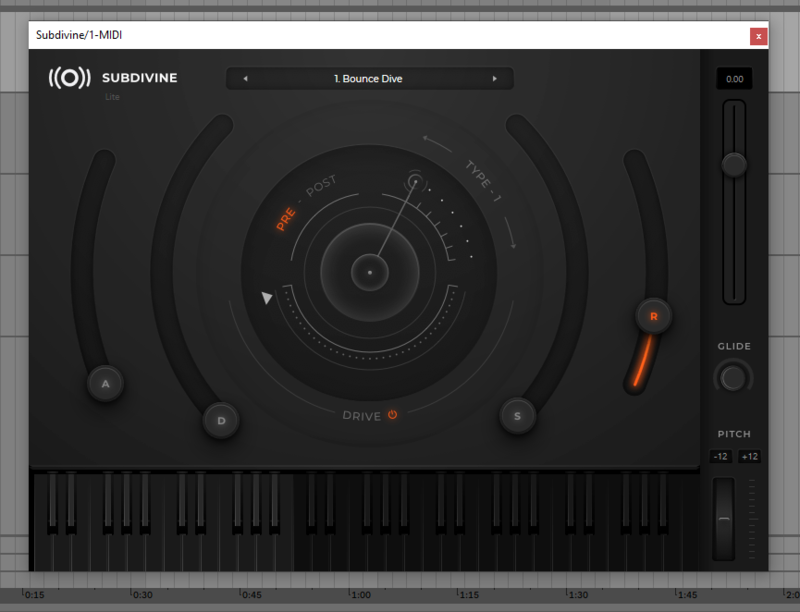
Task: Click the Subdivine logo icon
Action: pos(69,78)
